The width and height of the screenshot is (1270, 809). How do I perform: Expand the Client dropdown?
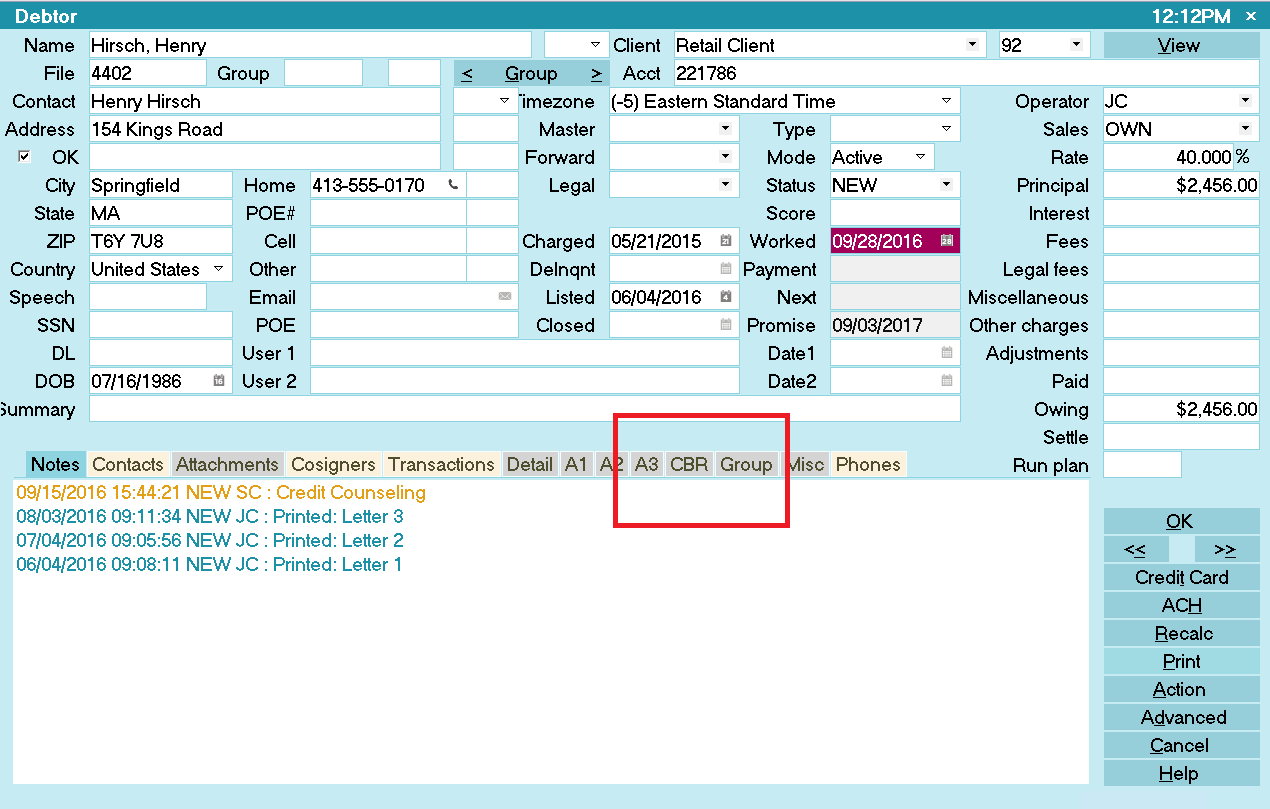(x=972, y=45)
